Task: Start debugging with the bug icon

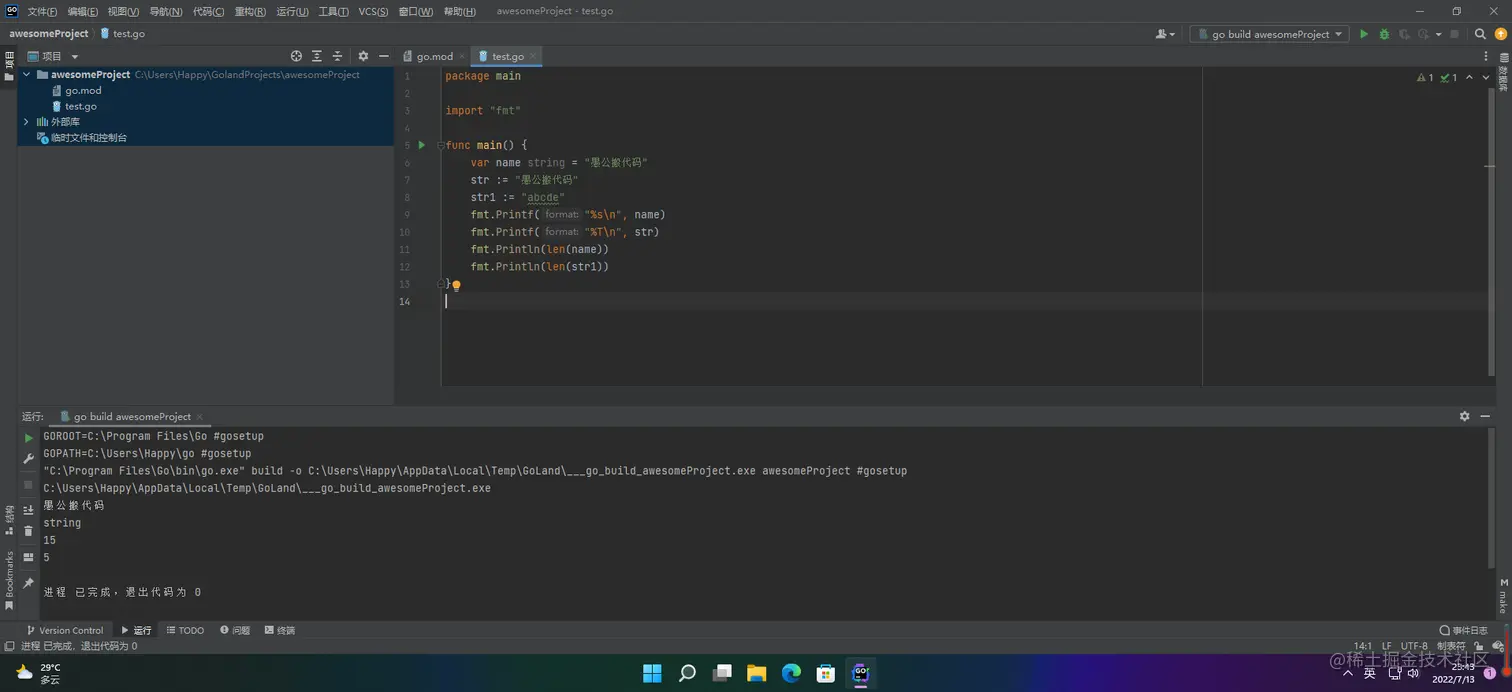Action: click(1384, 34)
